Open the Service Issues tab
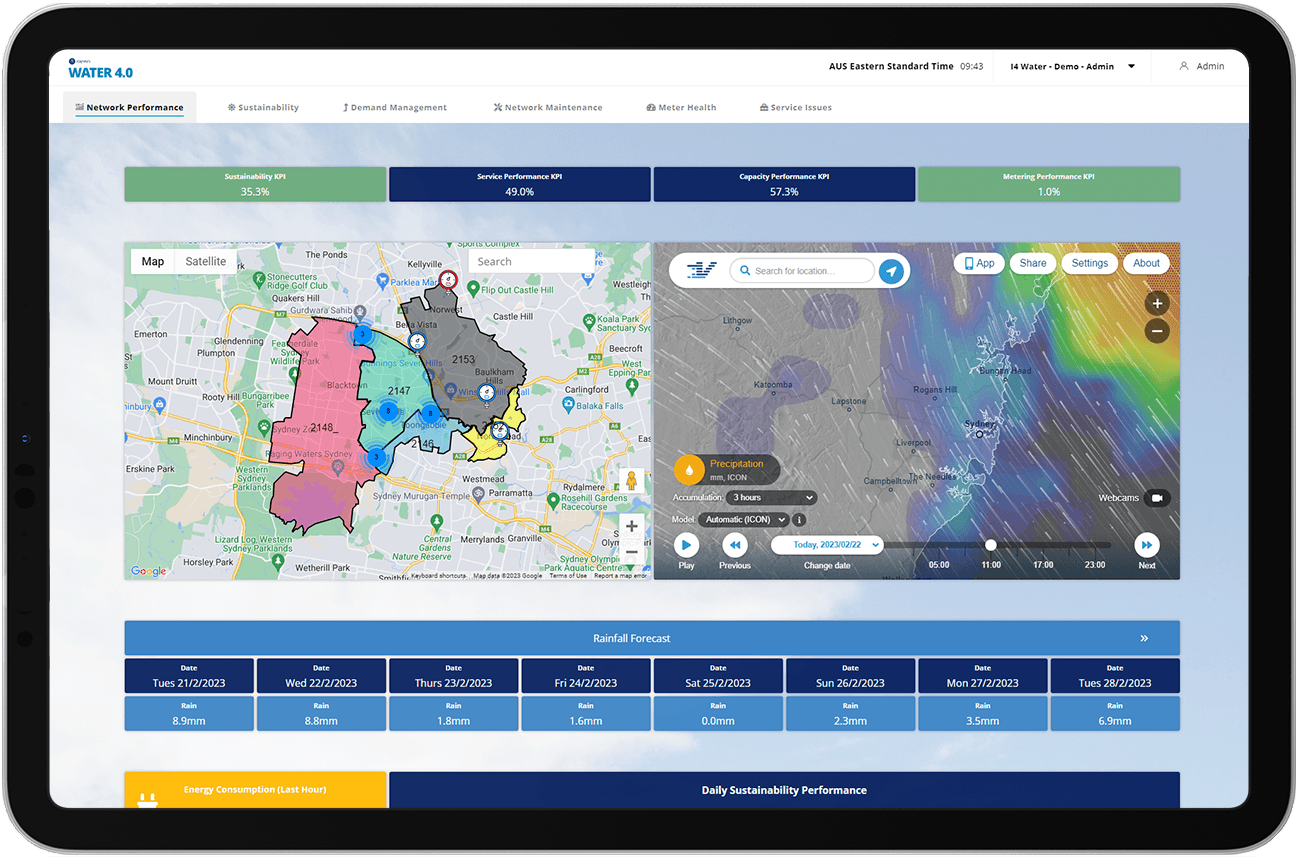The height and width of the screenshot is (857, 1300). [796, 107]
